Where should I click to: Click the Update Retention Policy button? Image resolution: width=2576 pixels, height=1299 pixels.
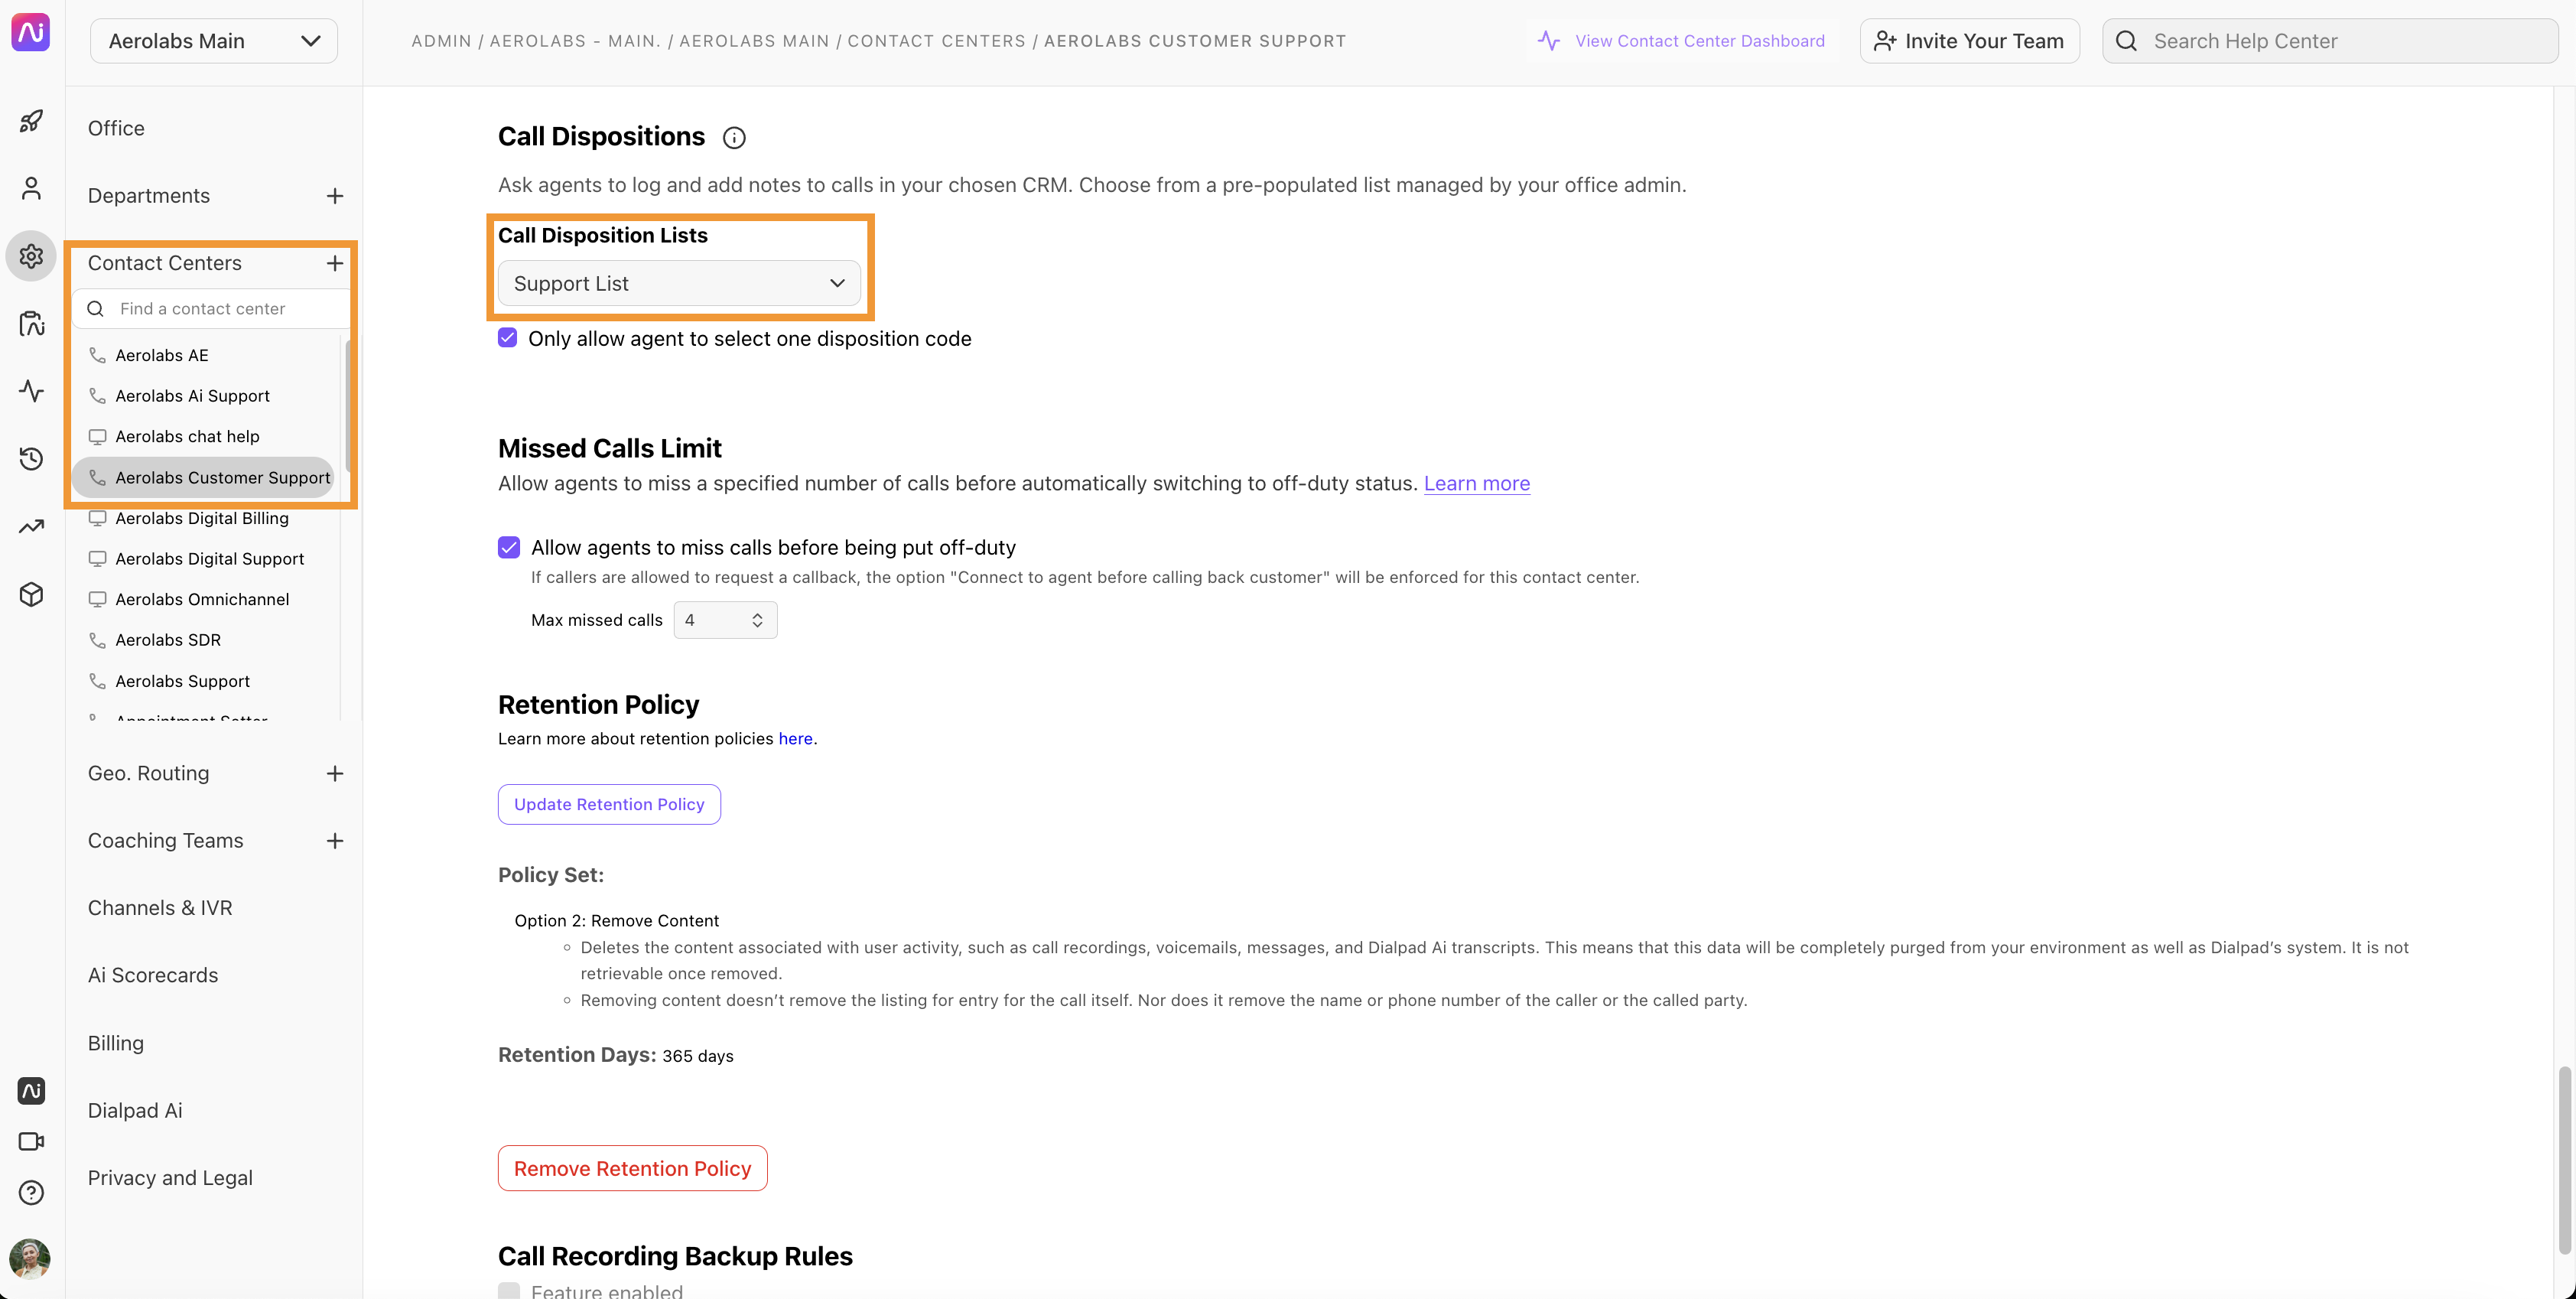tap(610, 803)
